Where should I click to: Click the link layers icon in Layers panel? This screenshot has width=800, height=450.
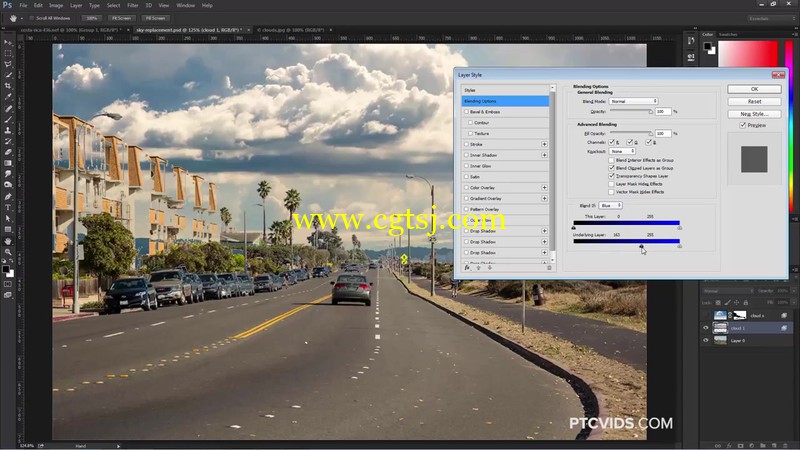point(718,445)
